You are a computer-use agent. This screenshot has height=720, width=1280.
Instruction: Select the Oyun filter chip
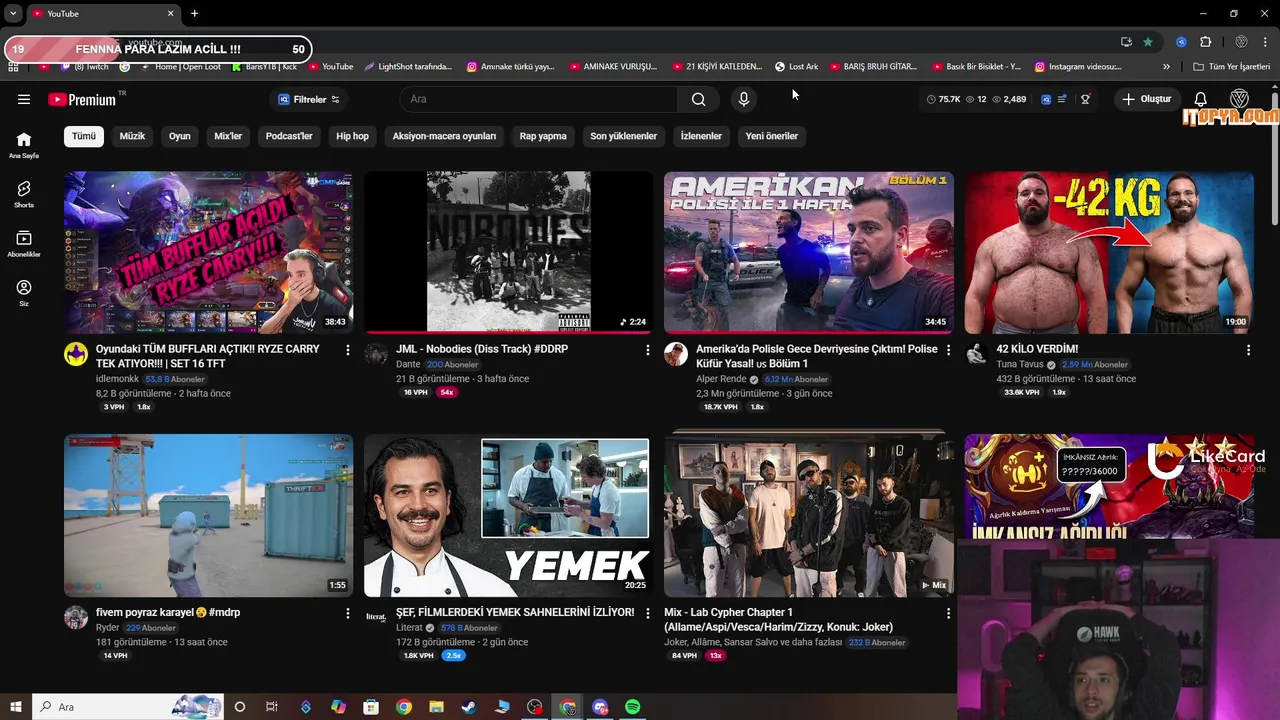pyautogui.click(x=180, y=136)
